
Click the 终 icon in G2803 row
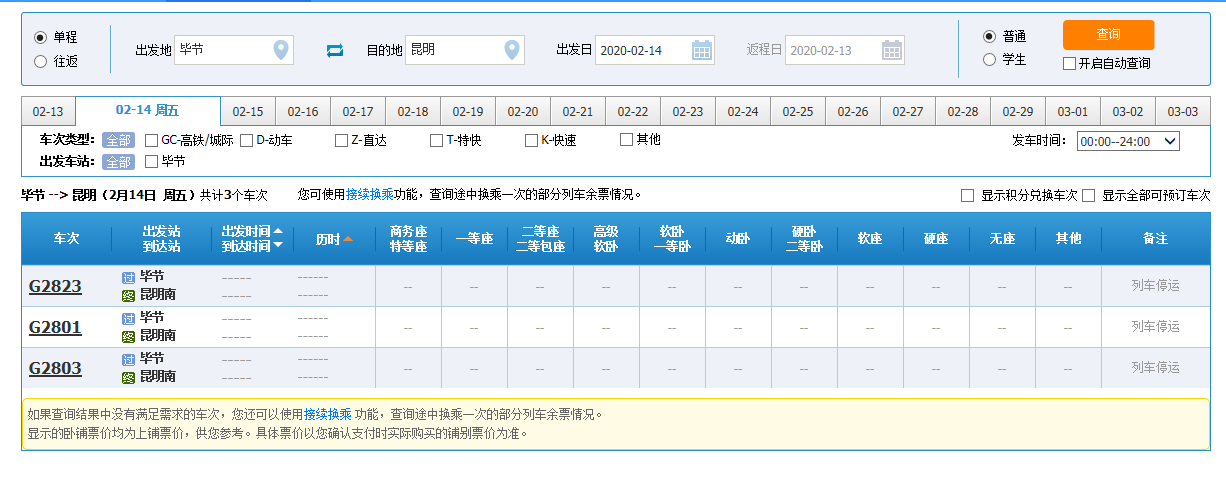128,377
